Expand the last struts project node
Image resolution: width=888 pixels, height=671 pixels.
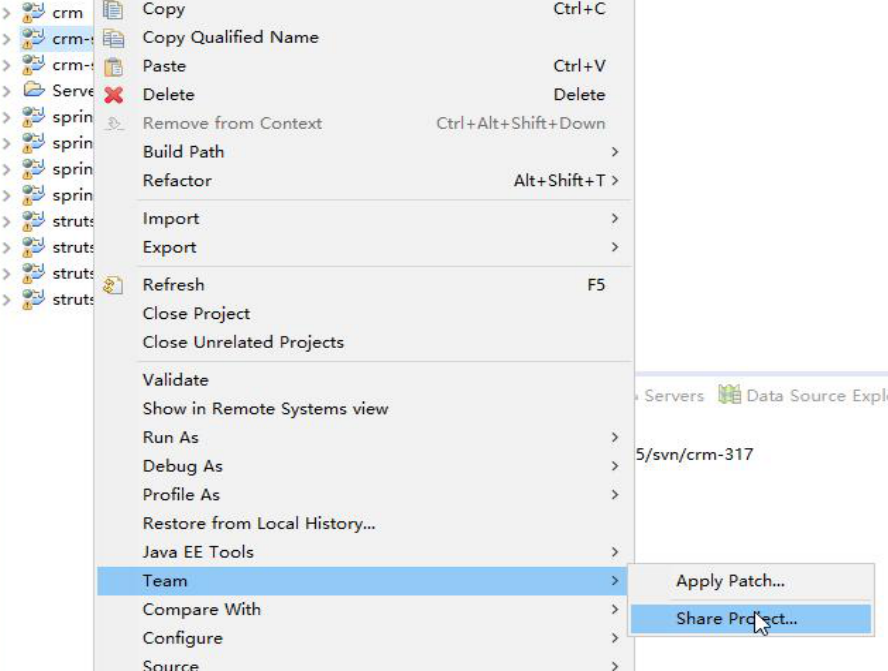click(x=7, y=299)
